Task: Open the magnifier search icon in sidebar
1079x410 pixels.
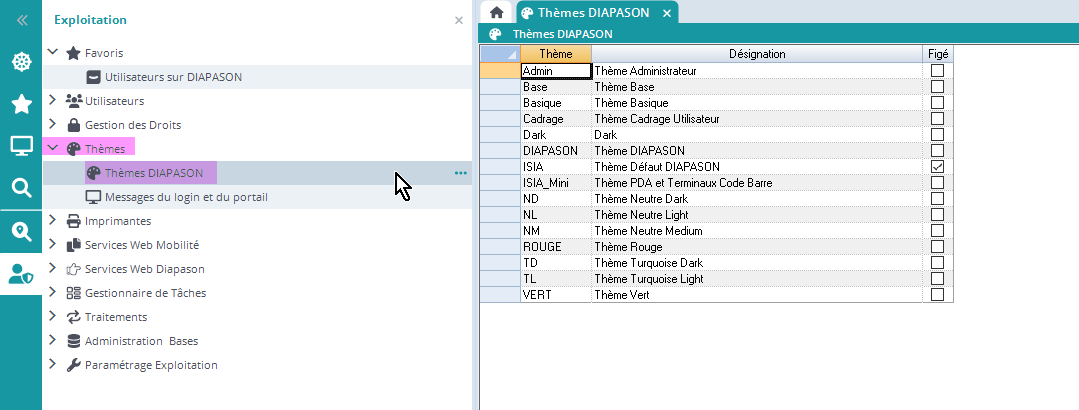Action: tap(21, 188)
